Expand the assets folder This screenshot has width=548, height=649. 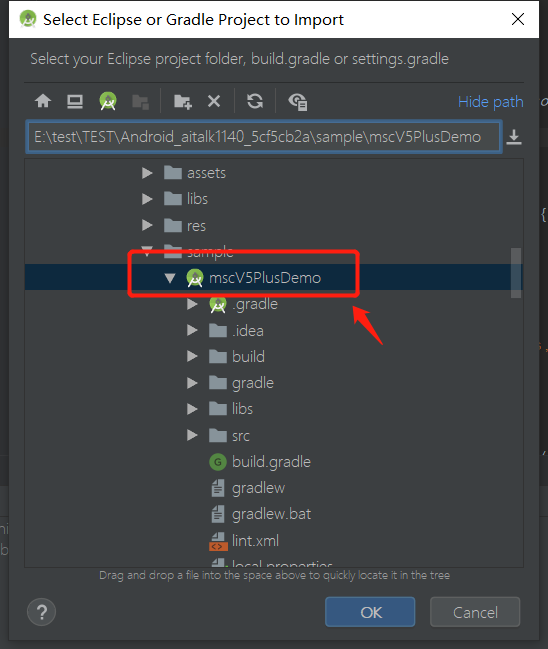click(147, 173)
